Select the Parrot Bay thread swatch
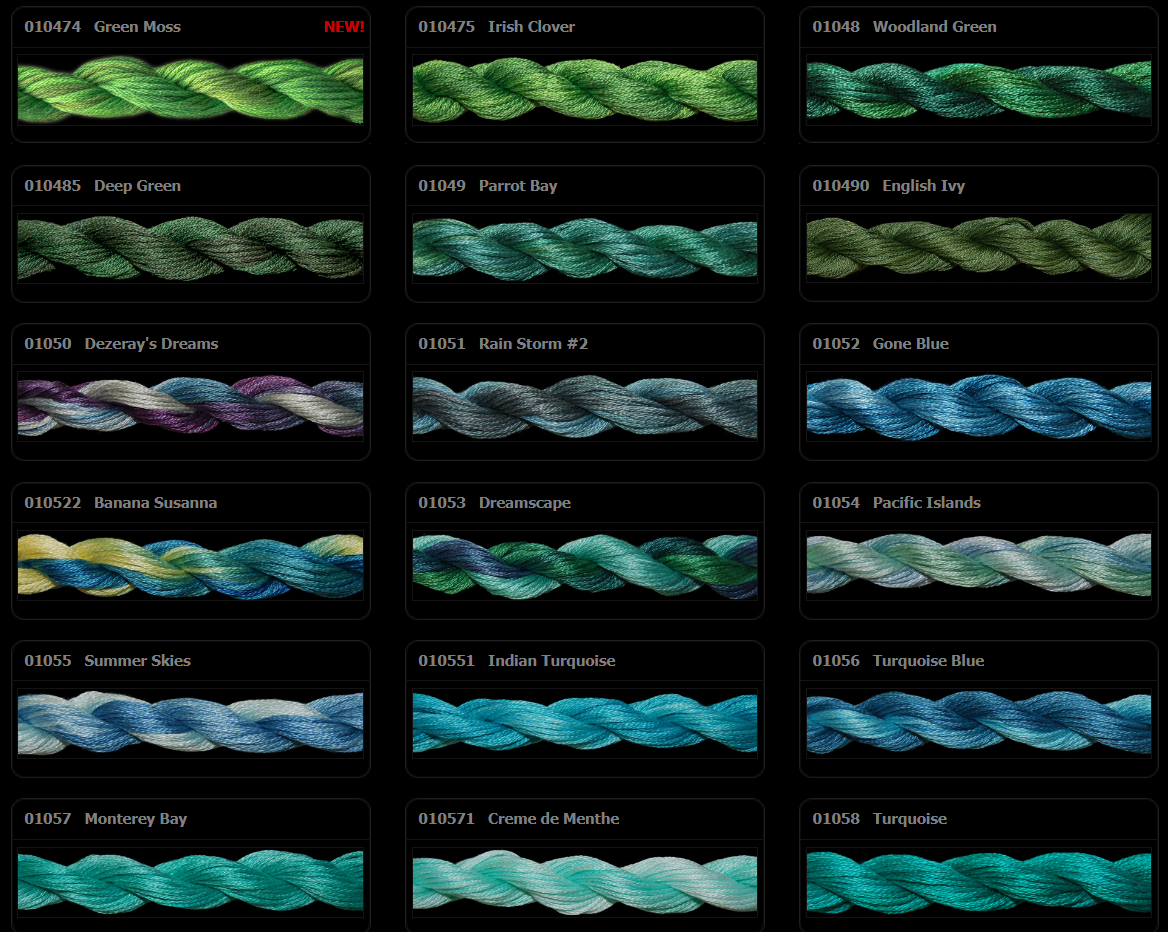This screenshot has width=1168, height=932. [x=584, y=248]
